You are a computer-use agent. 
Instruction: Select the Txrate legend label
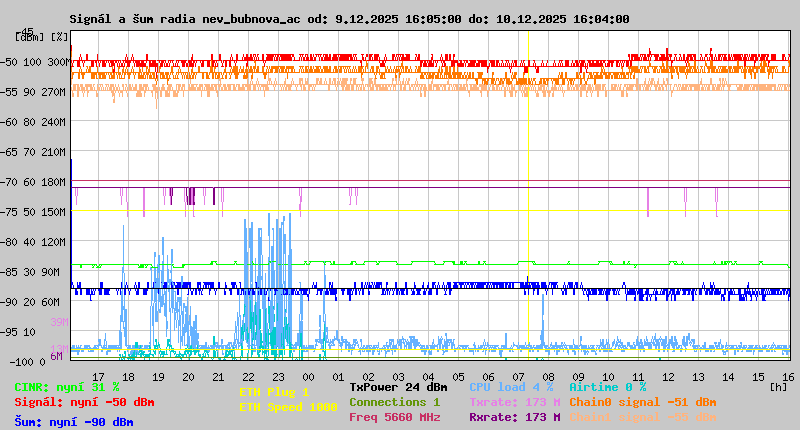tap(514, 402)
